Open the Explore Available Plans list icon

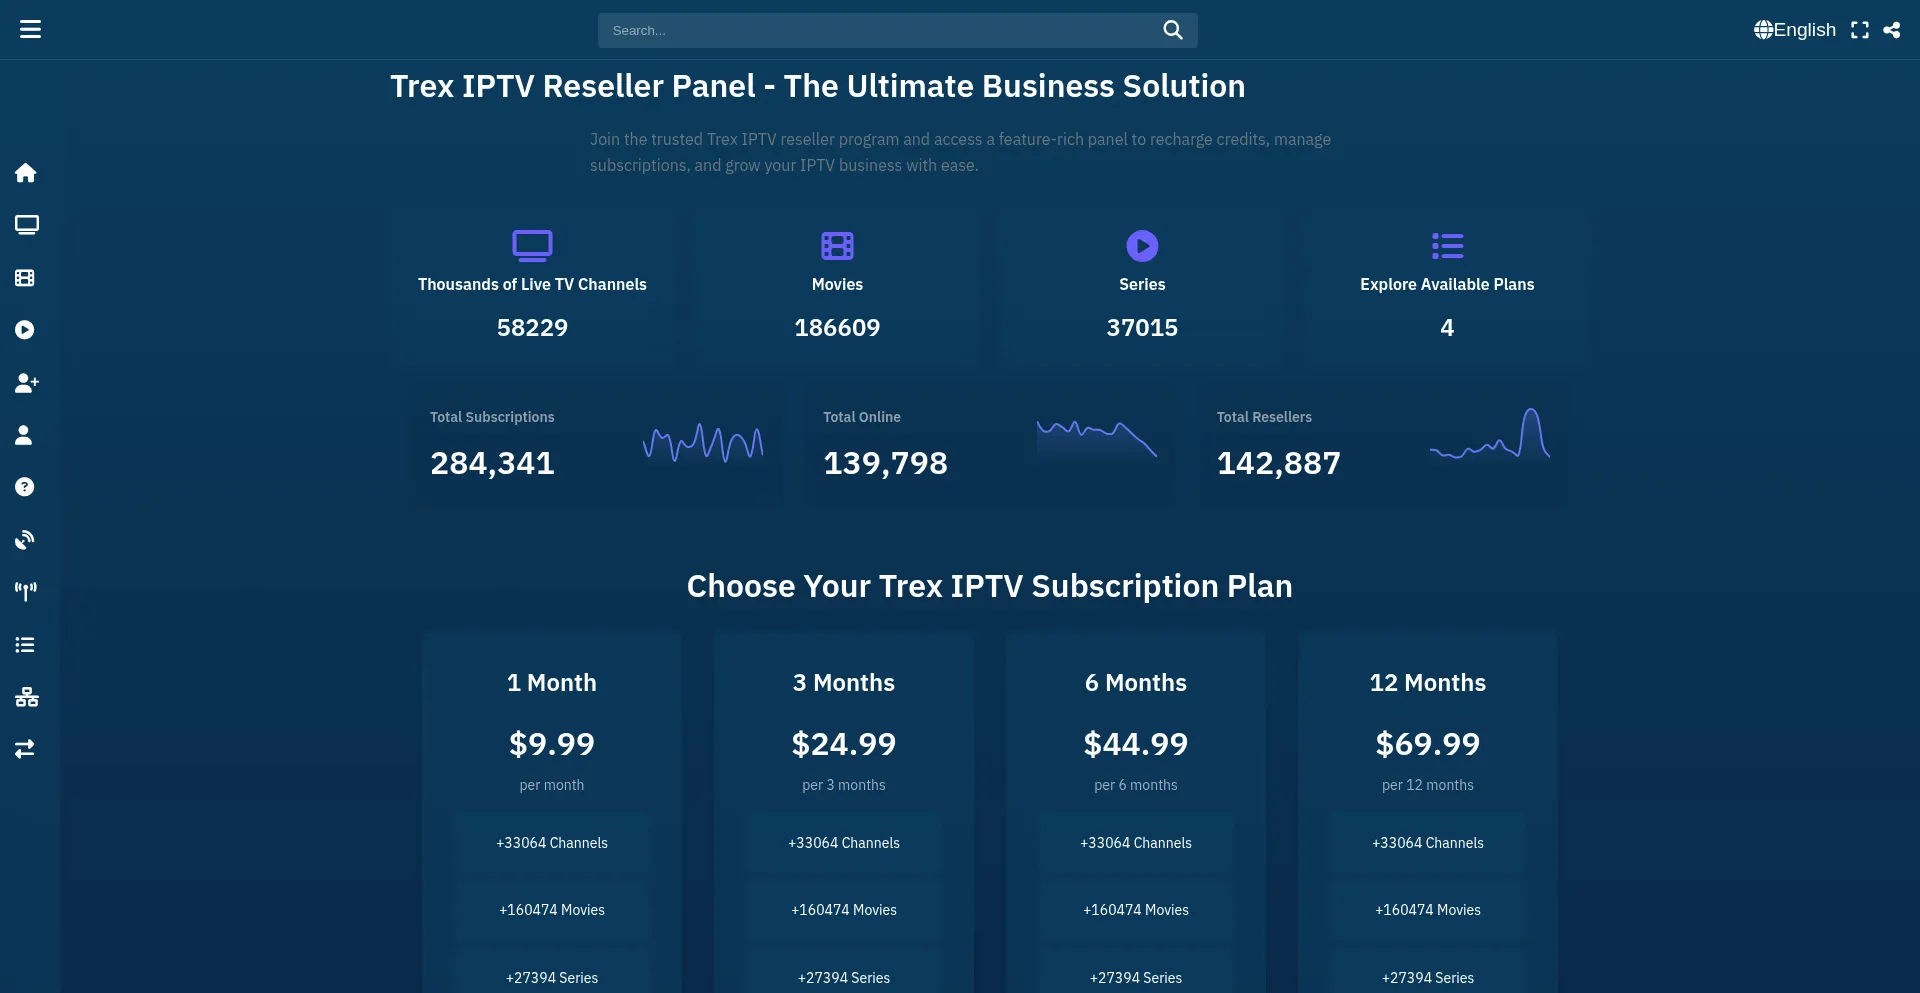coord(1447,245)
